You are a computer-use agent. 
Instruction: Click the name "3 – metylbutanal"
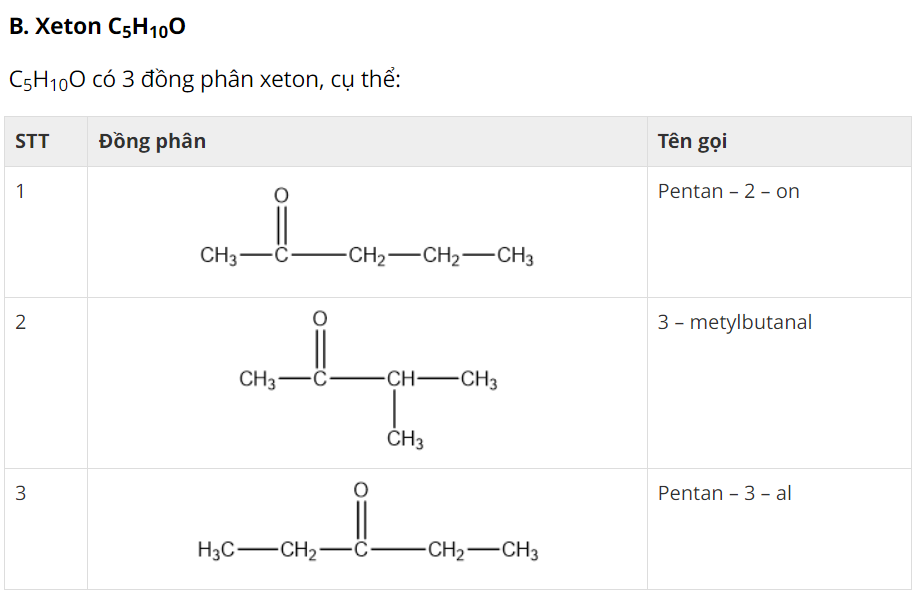[734, 322]
